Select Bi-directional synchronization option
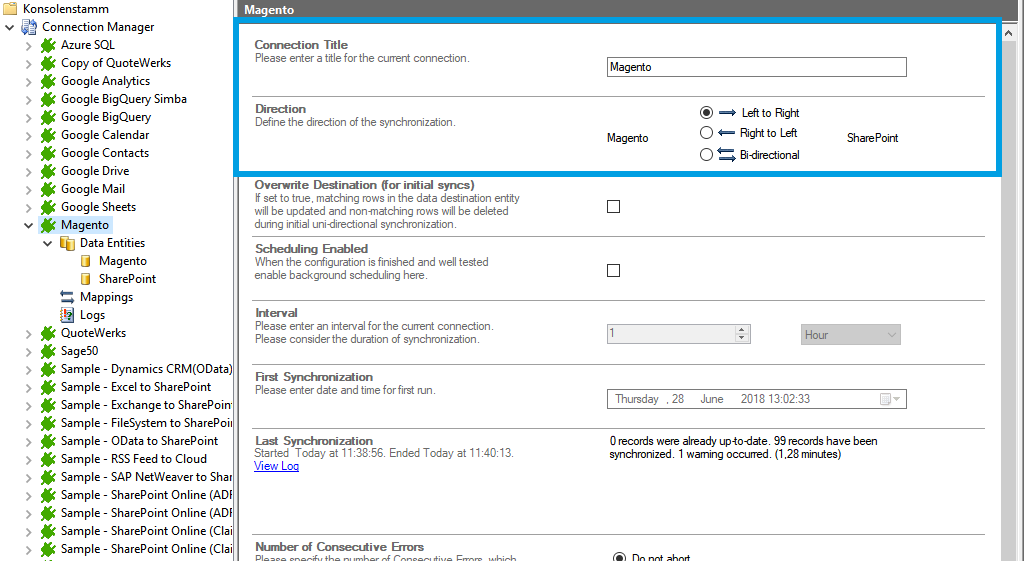The width and height of the screenshot is (1024, 561). [x=706, y=155]
